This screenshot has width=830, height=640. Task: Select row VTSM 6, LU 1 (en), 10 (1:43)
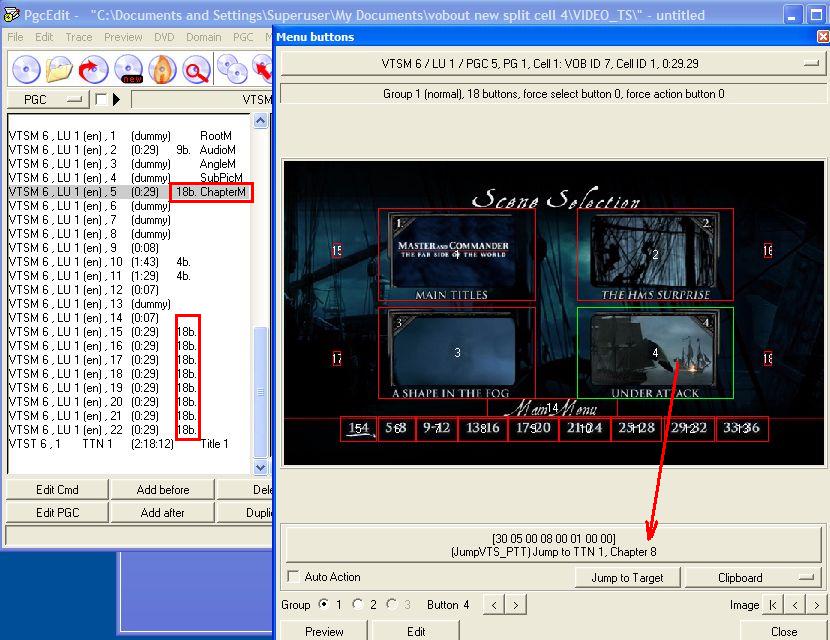pos(129,262)
